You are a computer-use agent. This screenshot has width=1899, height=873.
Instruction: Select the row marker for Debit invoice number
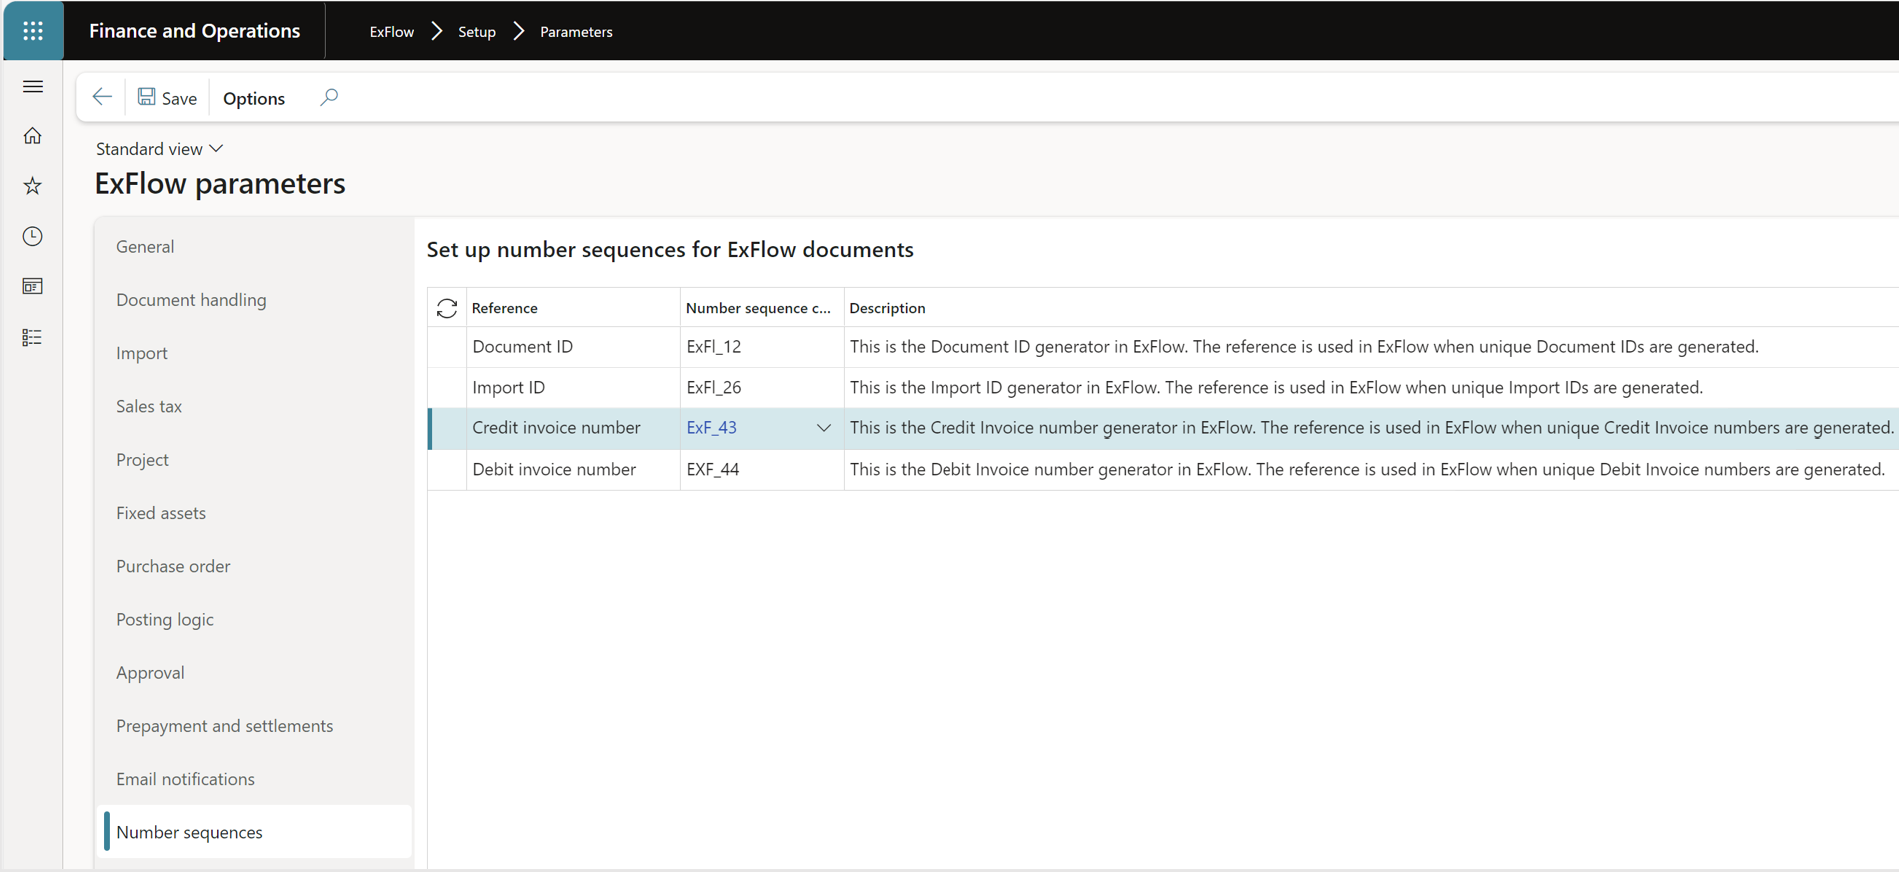tap(447, 469)
